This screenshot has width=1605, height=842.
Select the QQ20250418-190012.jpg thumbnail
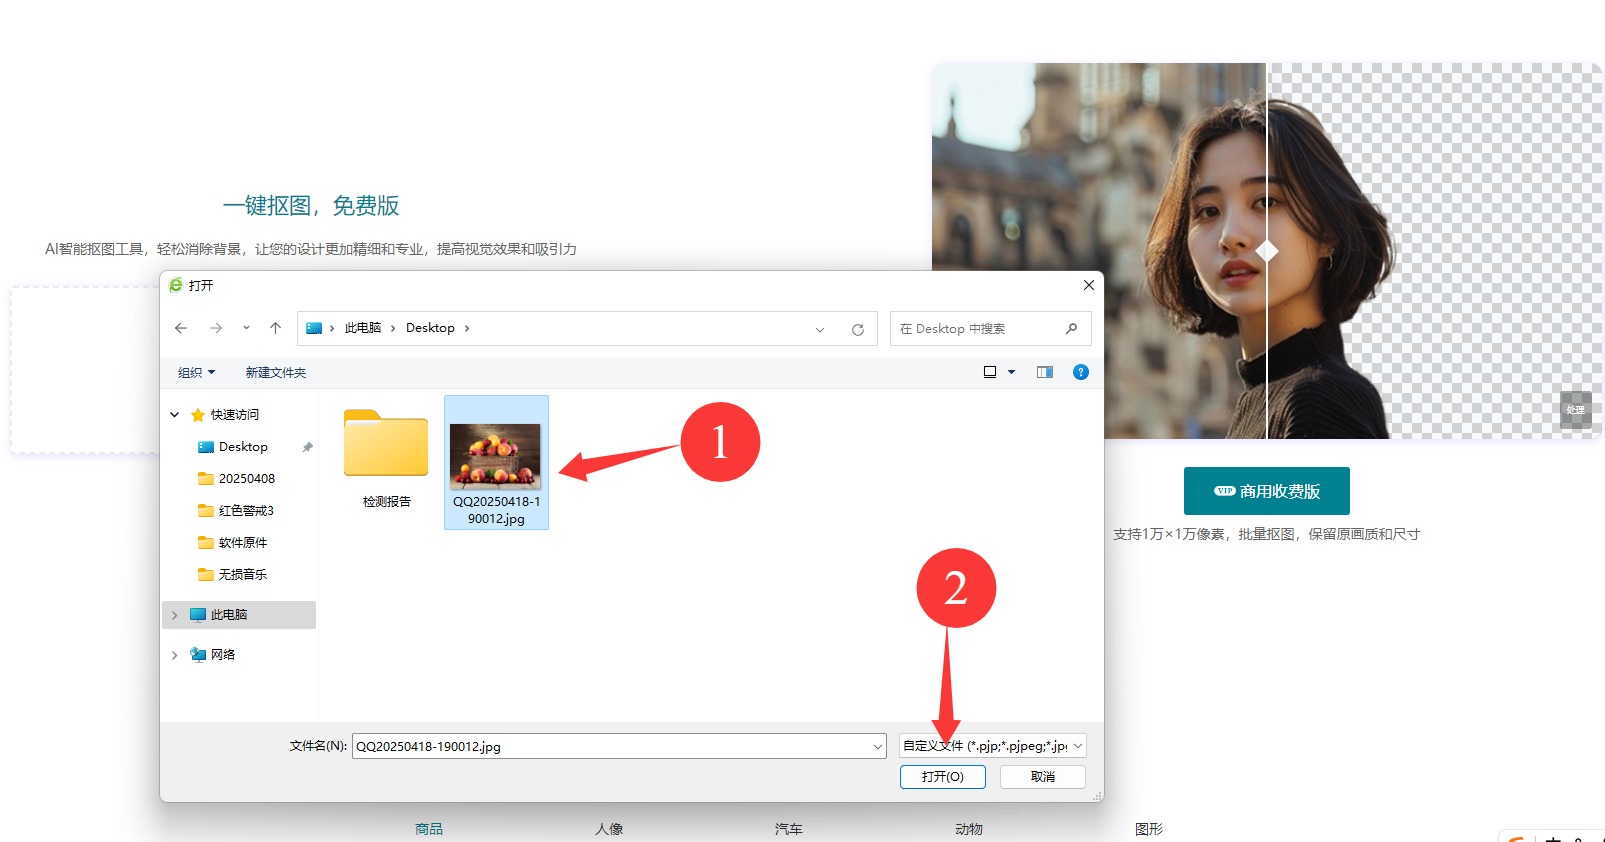496,458
